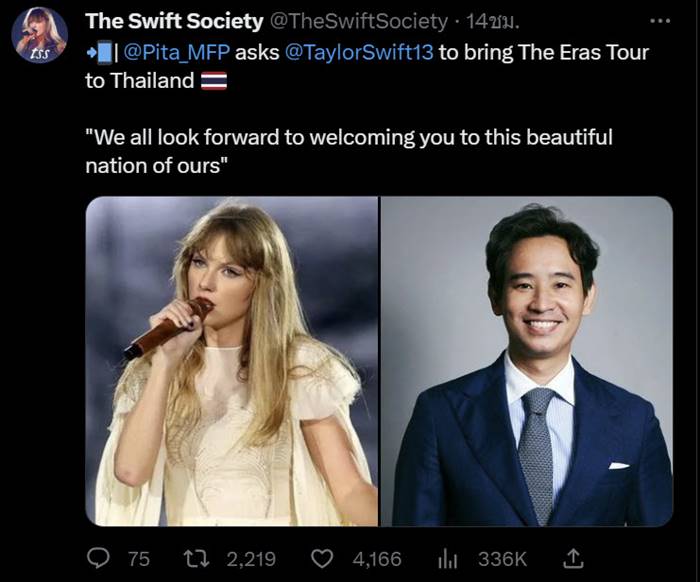Open the left photo of singer with microphone
The width and height of the screenshot is (700, 582).
point(231,360)
